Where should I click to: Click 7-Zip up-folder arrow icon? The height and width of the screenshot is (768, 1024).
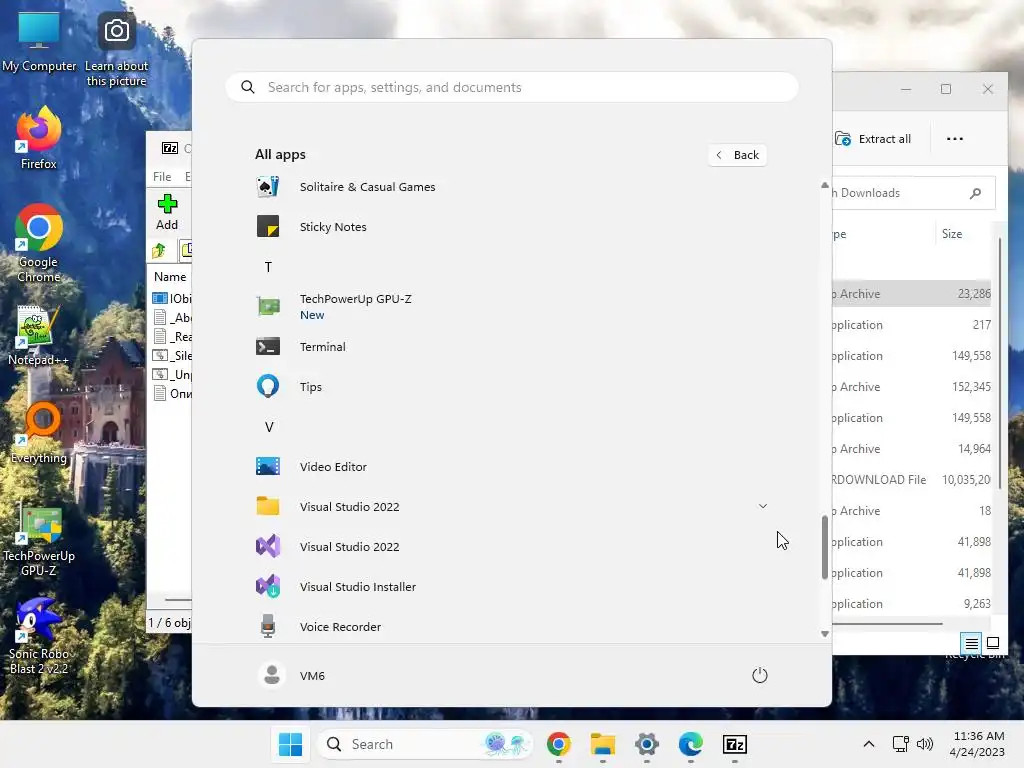coord(159,251)
